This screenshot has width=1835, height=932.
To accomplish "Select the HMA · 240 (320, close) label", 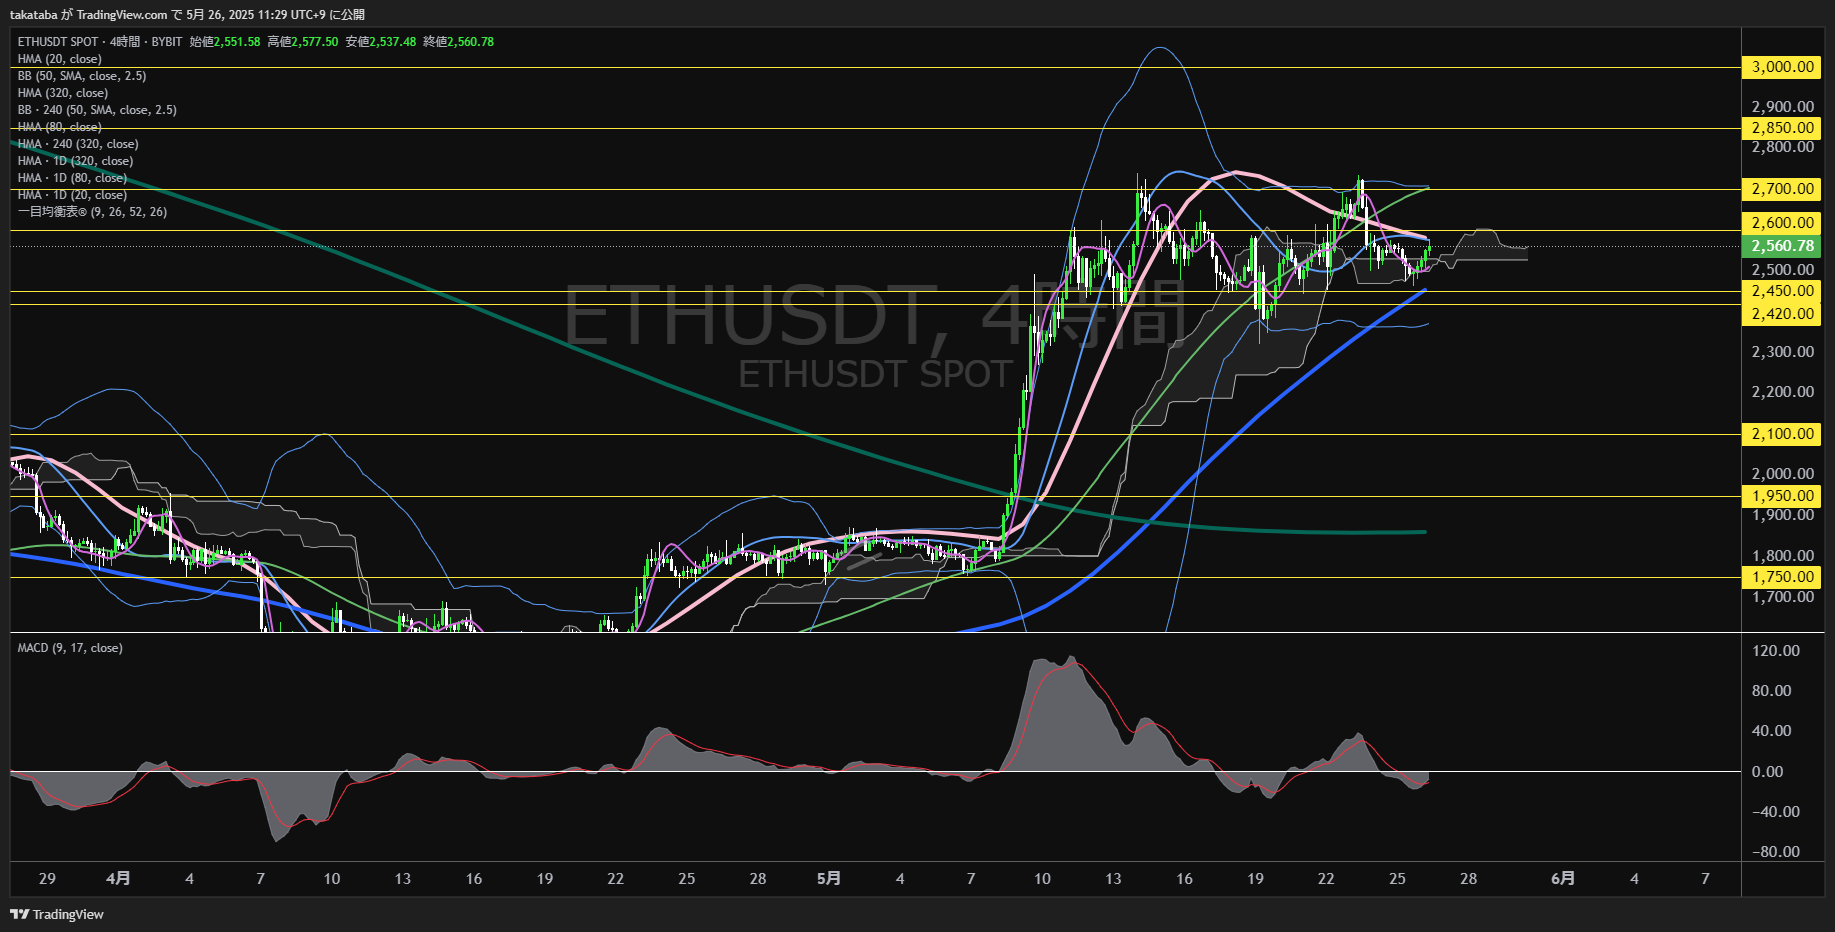I will [x=78, y=144].
